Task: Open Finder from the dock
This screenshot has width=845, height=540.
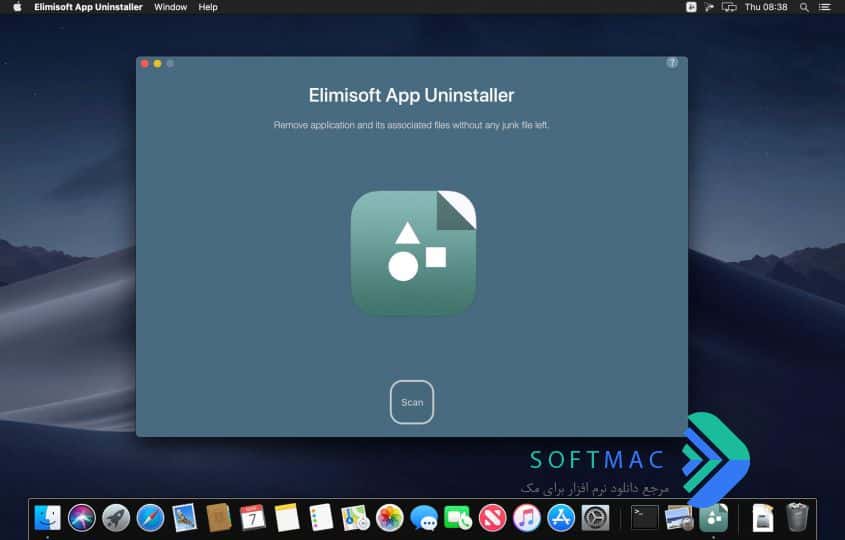Action: point(47,518)
